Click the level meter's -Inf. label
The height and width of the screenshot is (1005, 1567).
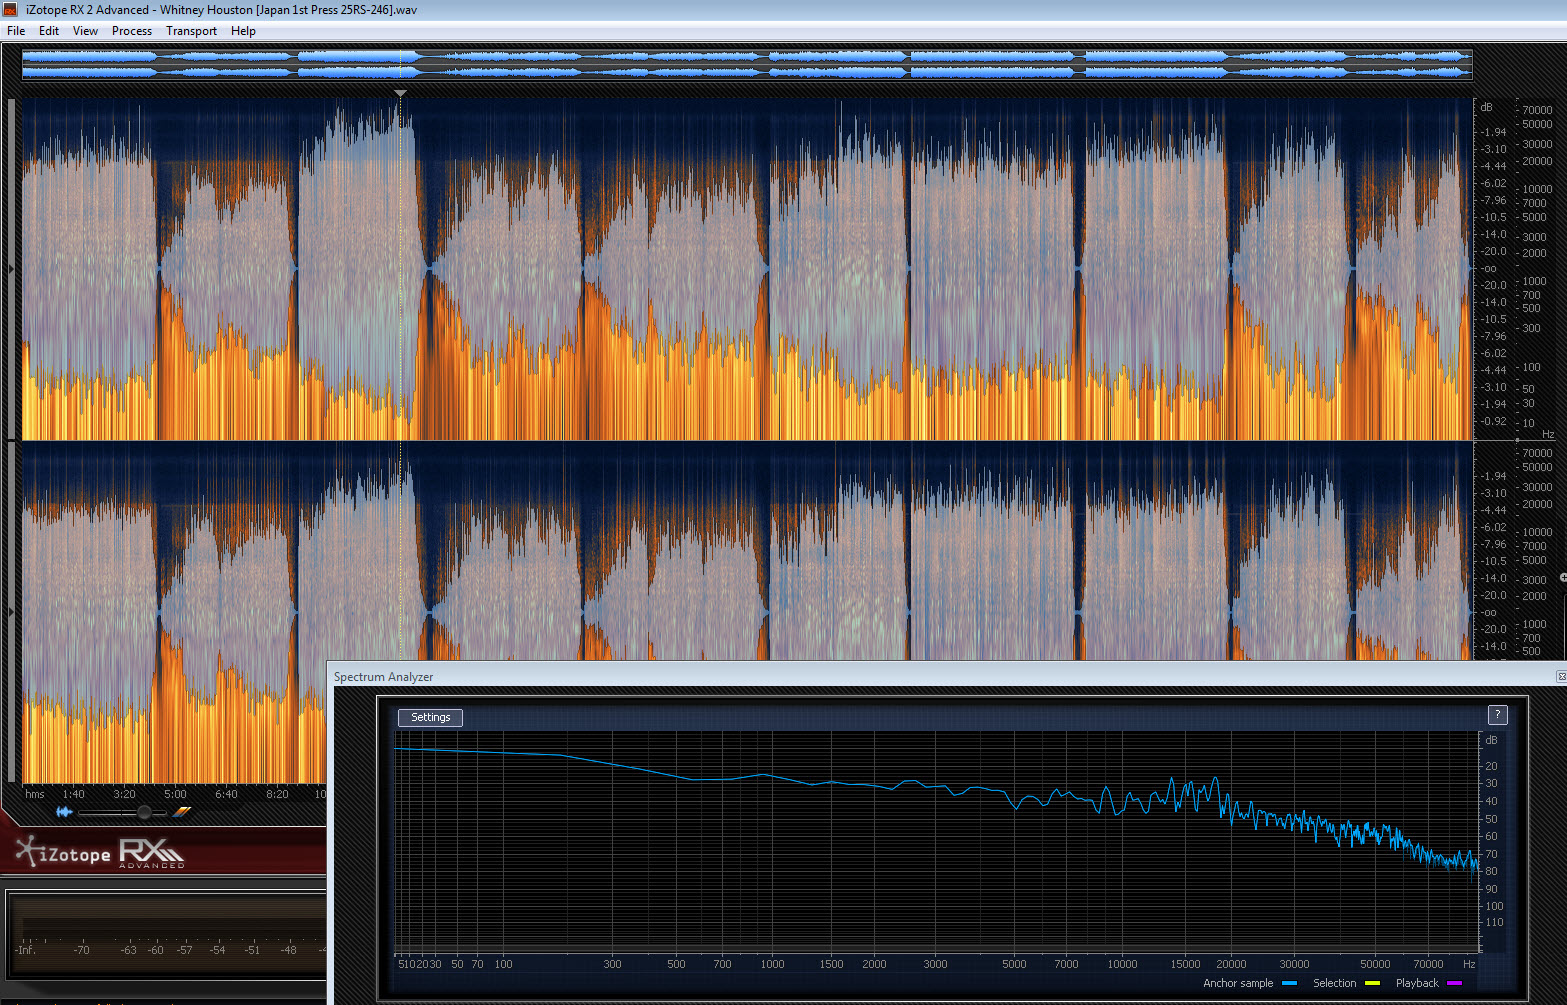[x=26, y=950]
